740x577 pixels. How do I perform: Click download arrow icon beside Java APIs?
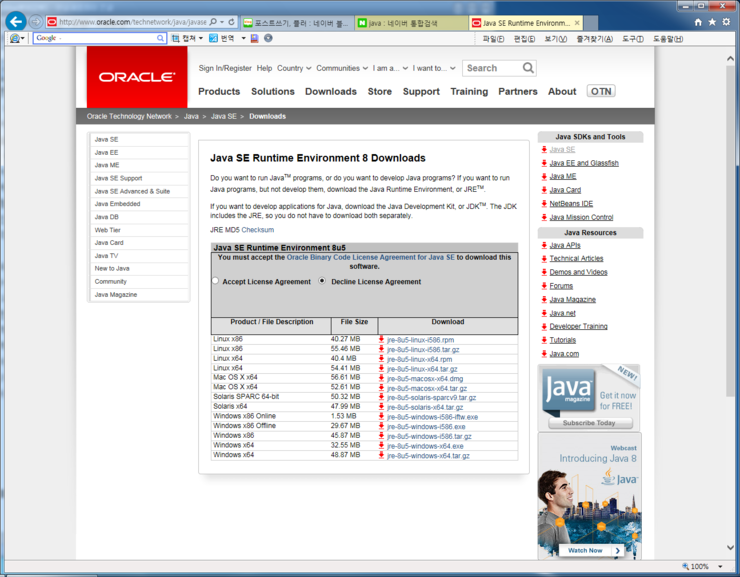pos(544,245)
